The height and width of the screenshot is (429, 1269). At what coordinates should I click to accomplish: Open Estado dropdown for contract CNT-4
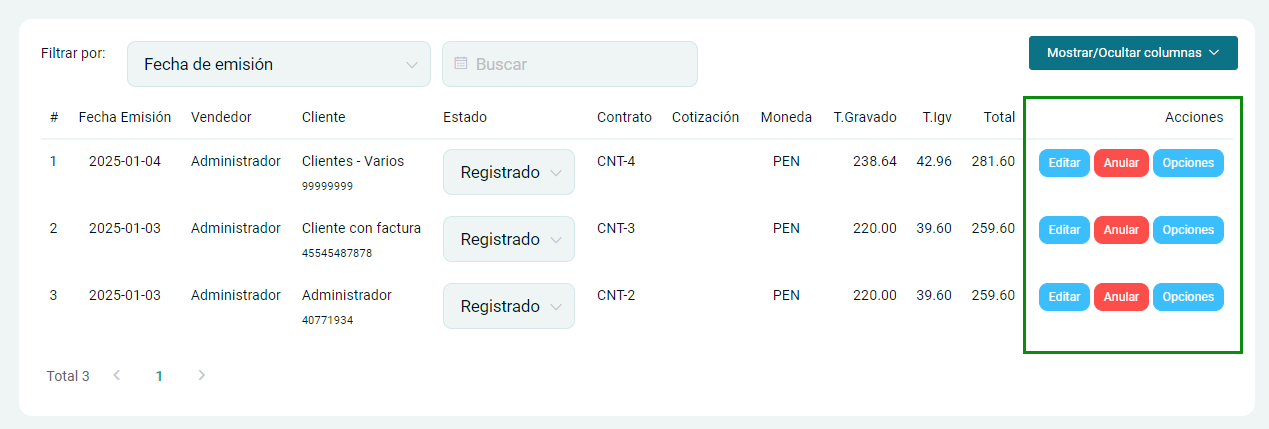pos(508,172)
